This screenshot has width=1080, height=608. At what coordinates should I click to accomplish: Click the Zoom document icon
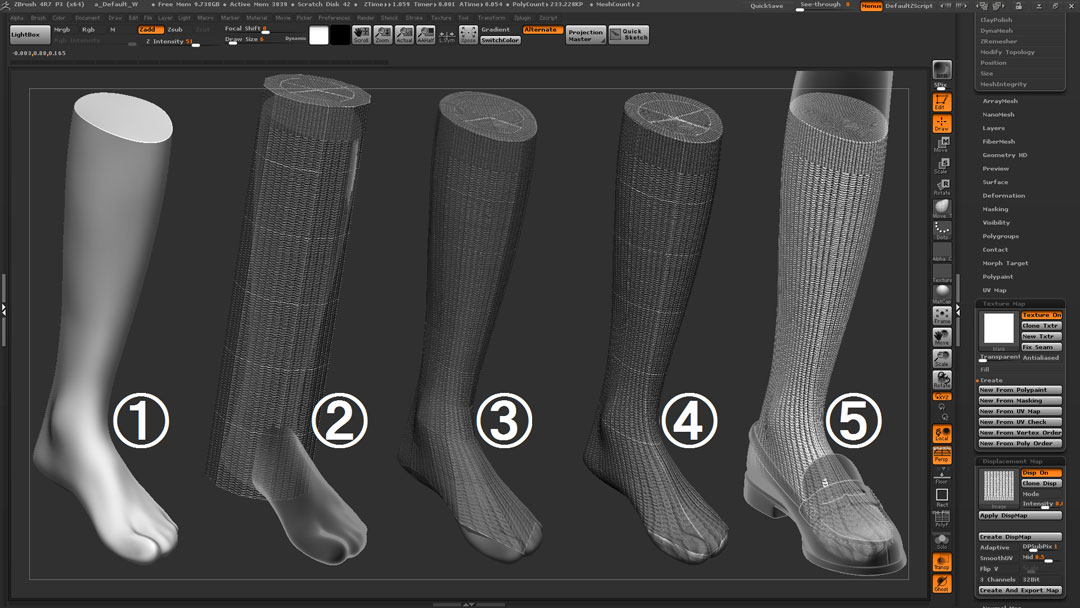point(383,34)
